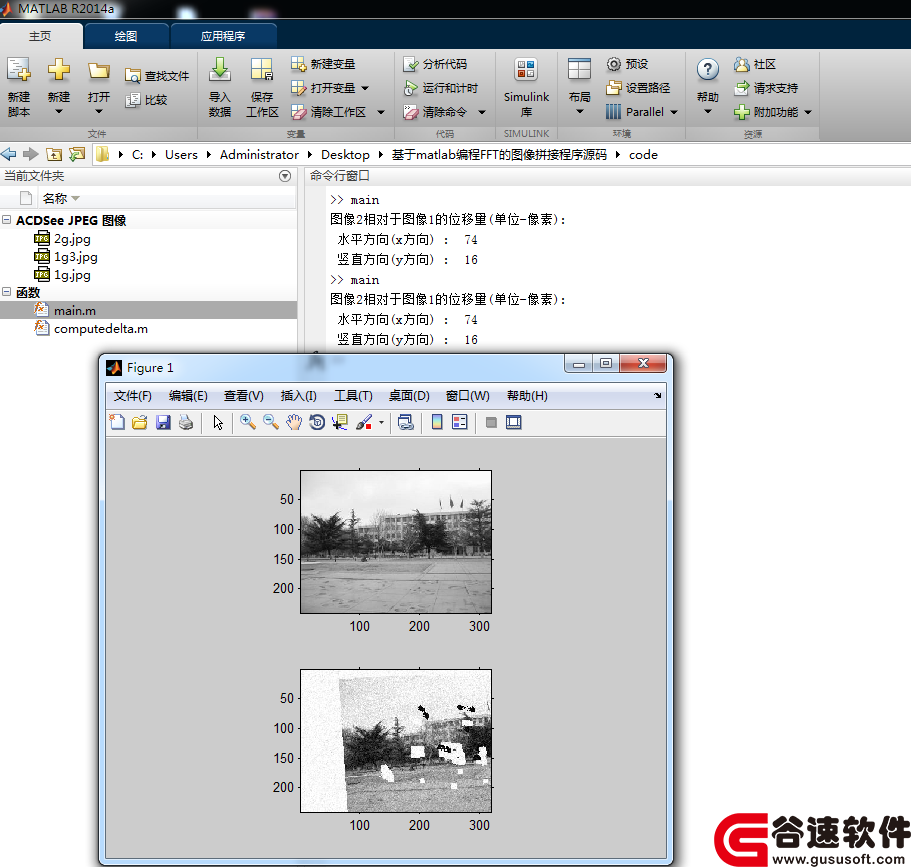This screenshot has height=867, width=911.
Task: Open the New (新建) dropdown arrow
Action: tap(59, 112)
